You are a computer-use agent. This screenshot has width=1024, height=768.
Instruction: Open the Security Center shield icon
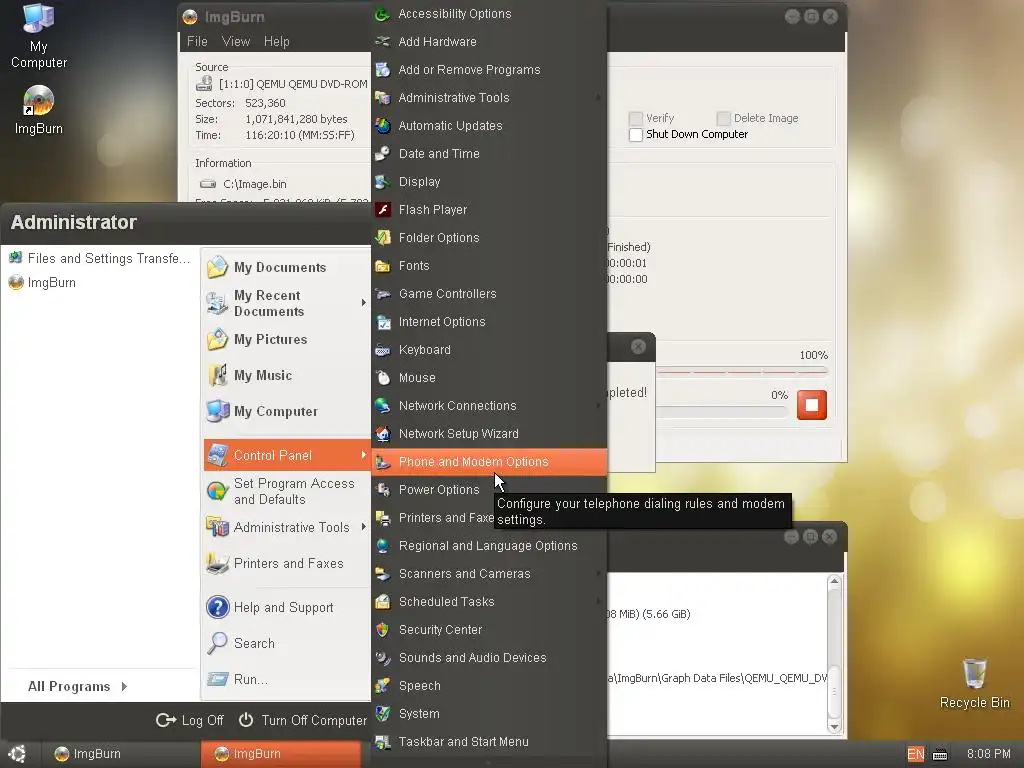pyautogui.click(x=383, y=630)
